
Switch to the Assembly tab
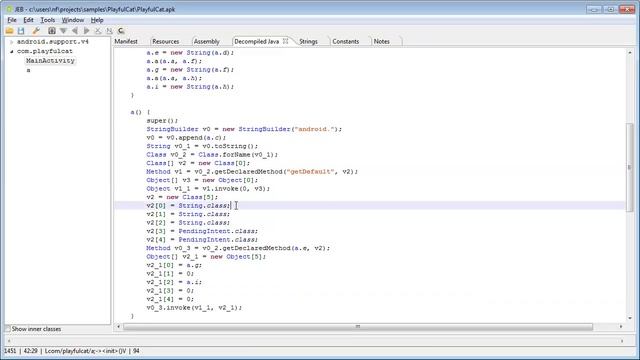[207, 41]
